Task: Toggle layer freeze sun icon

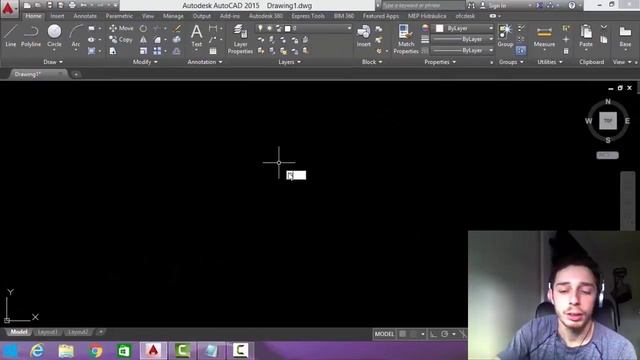Action: [269, 28]
